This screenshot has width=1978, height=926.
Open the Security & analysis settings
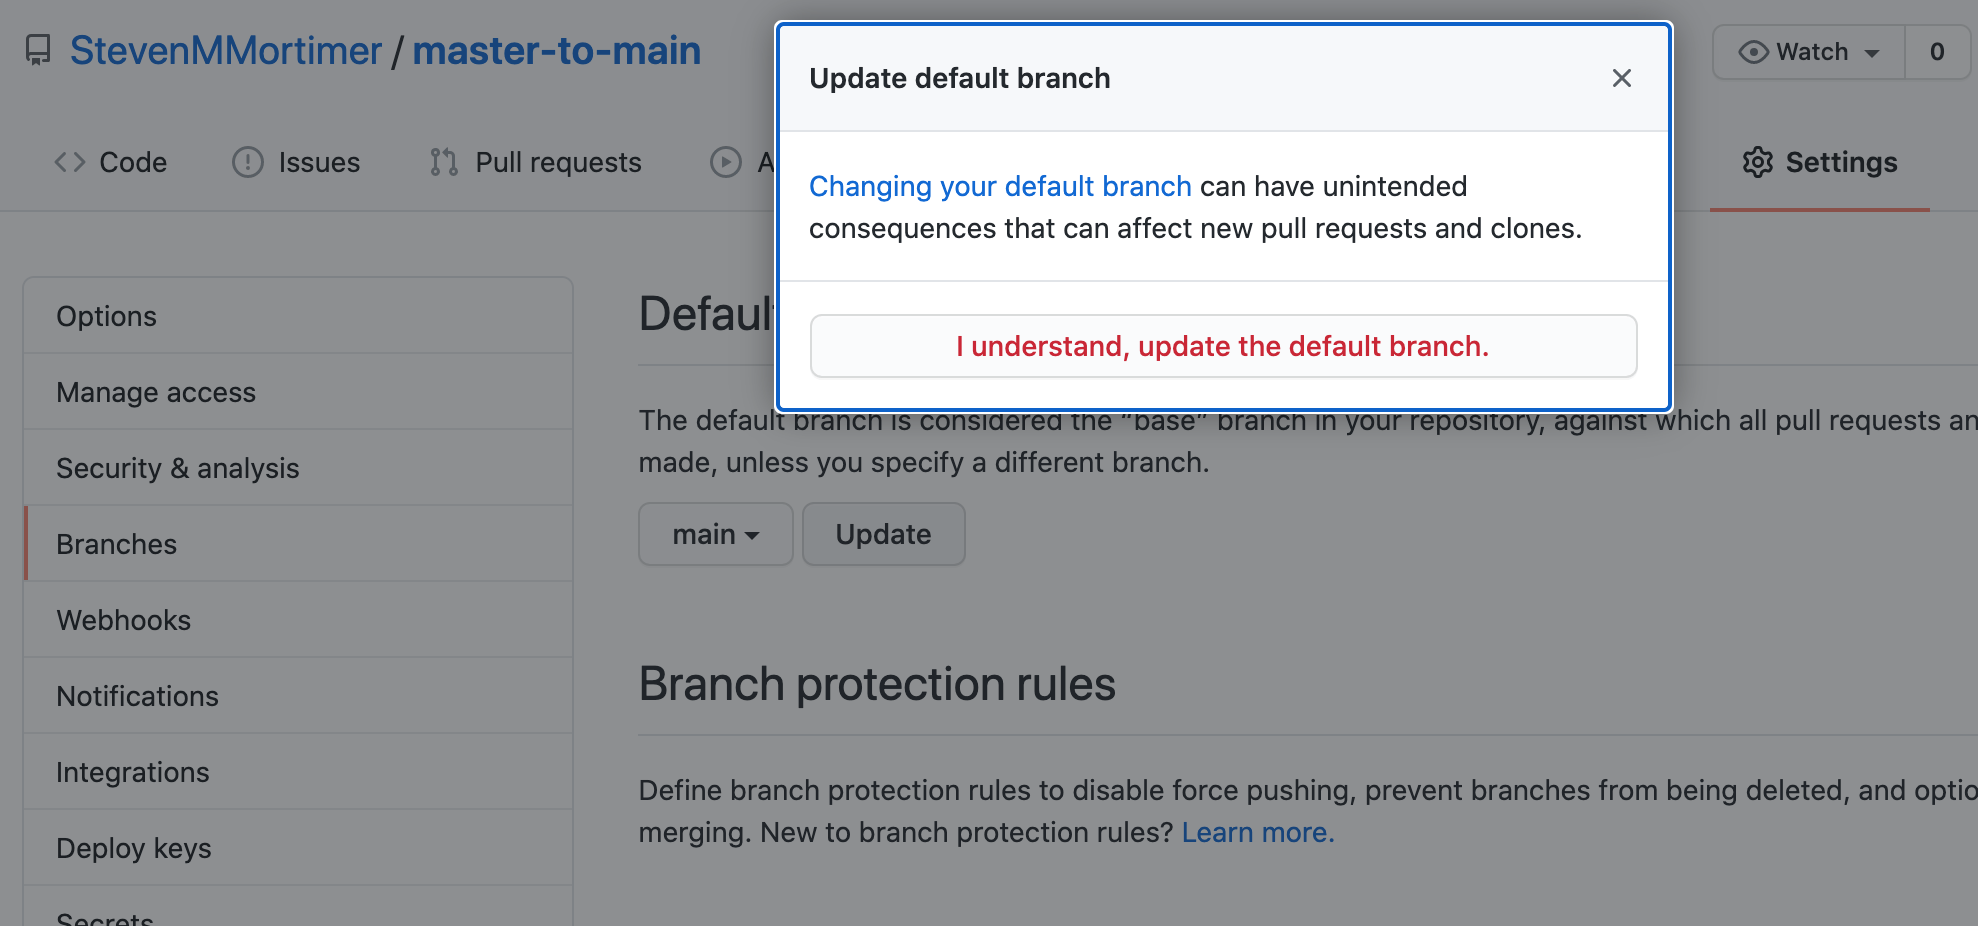(178, 468)
